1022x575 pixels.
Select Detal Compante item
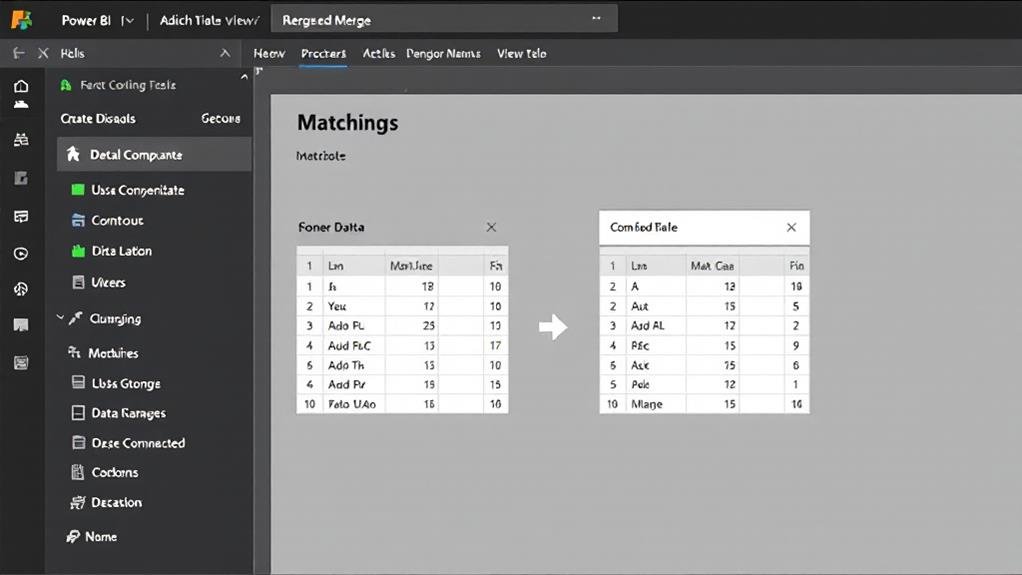pyautogui.click(x=154, y=155)
